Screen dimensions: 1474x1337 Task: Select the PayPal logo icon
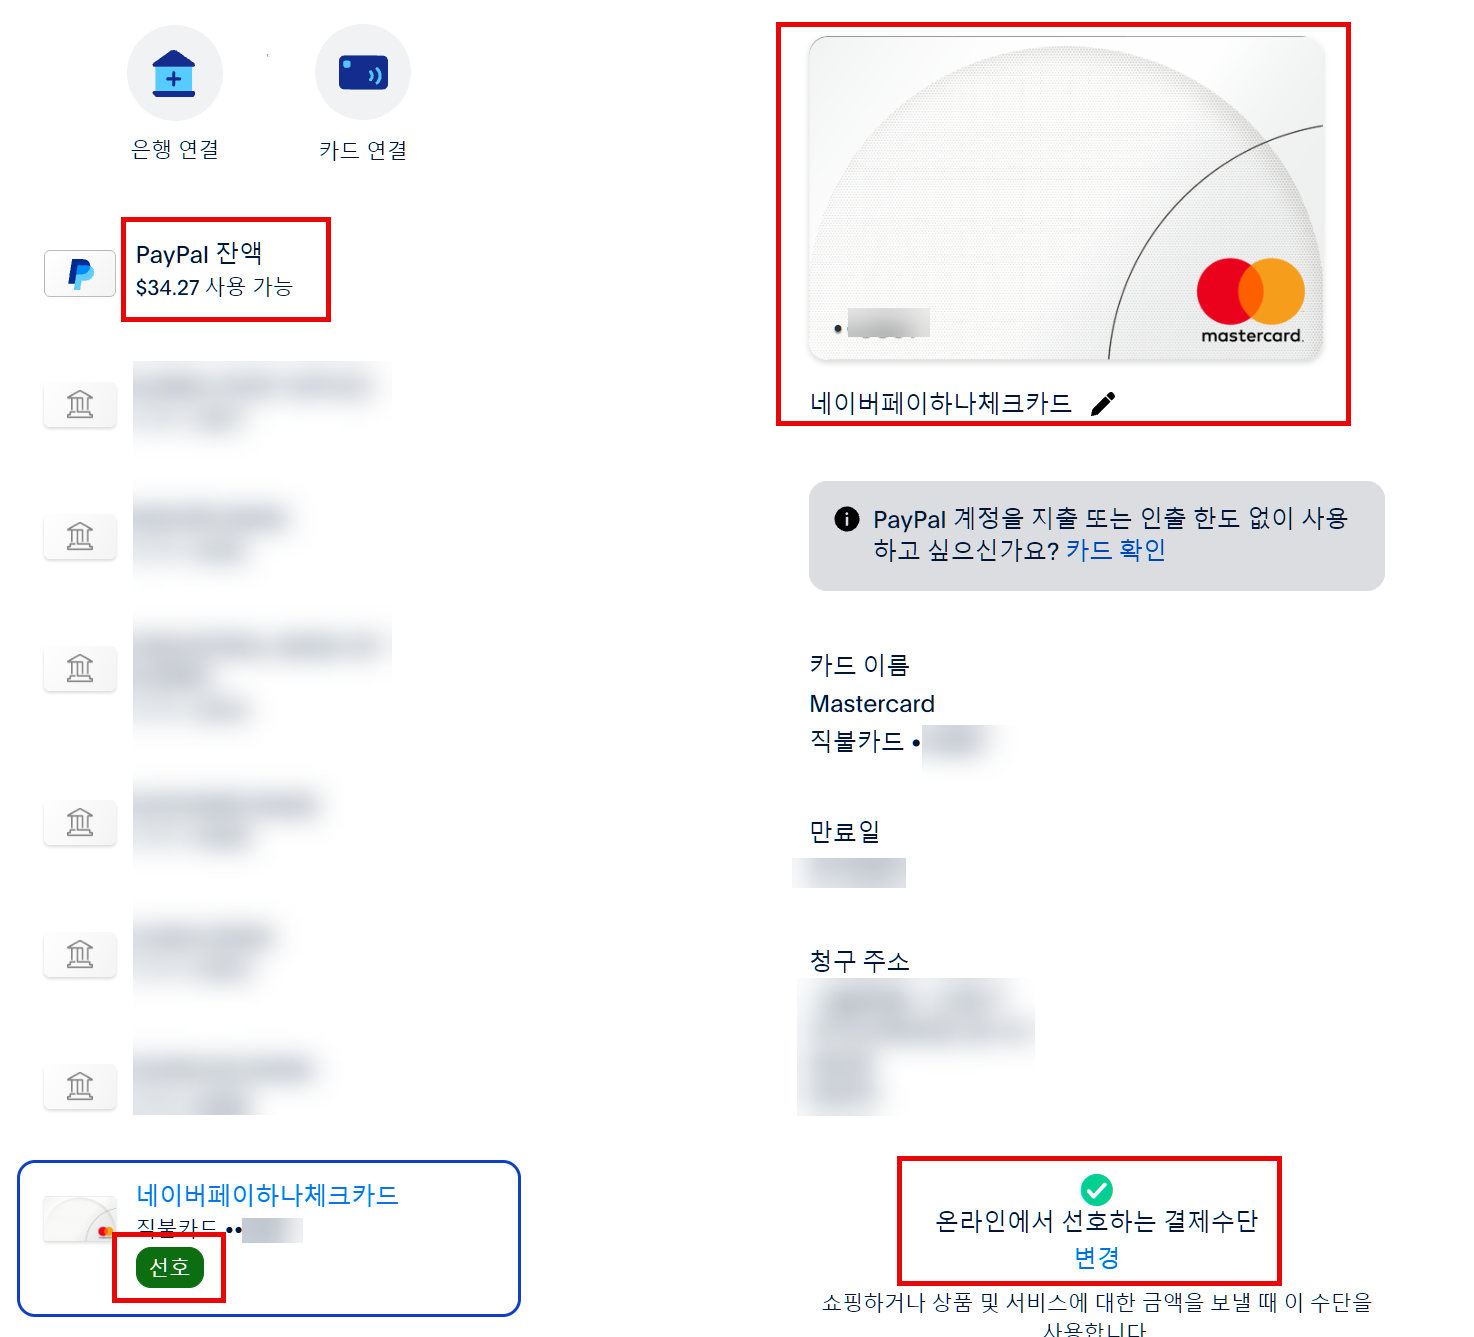80,273
